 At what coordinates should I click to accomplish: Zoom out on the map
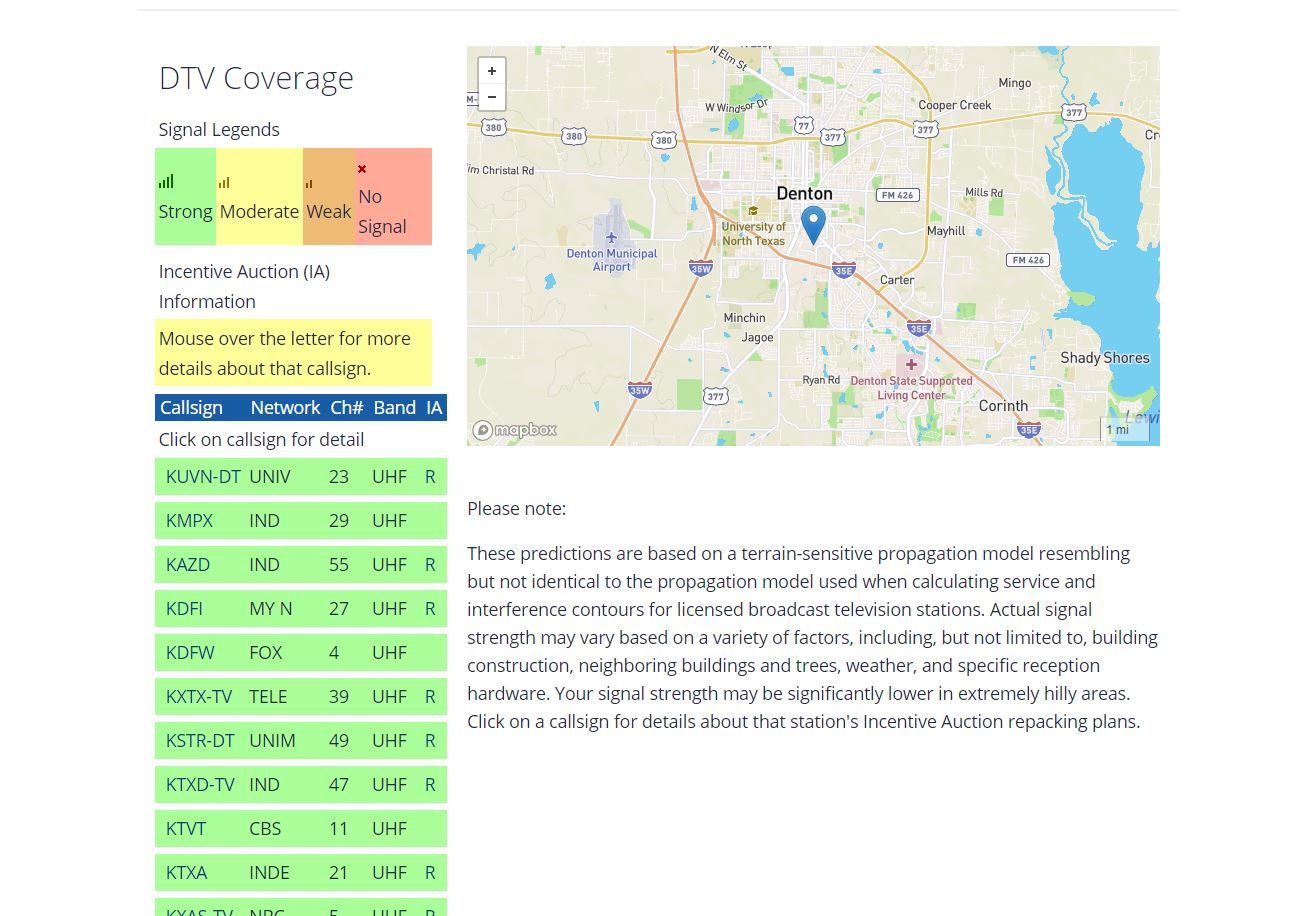[492, 97]
